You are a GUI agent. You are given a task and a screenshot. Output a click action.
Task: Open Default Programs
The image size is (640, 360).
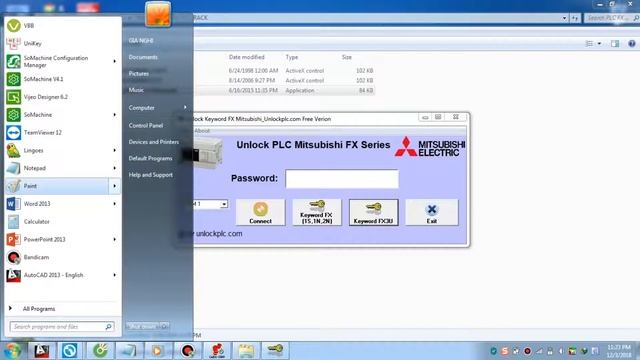151,158
